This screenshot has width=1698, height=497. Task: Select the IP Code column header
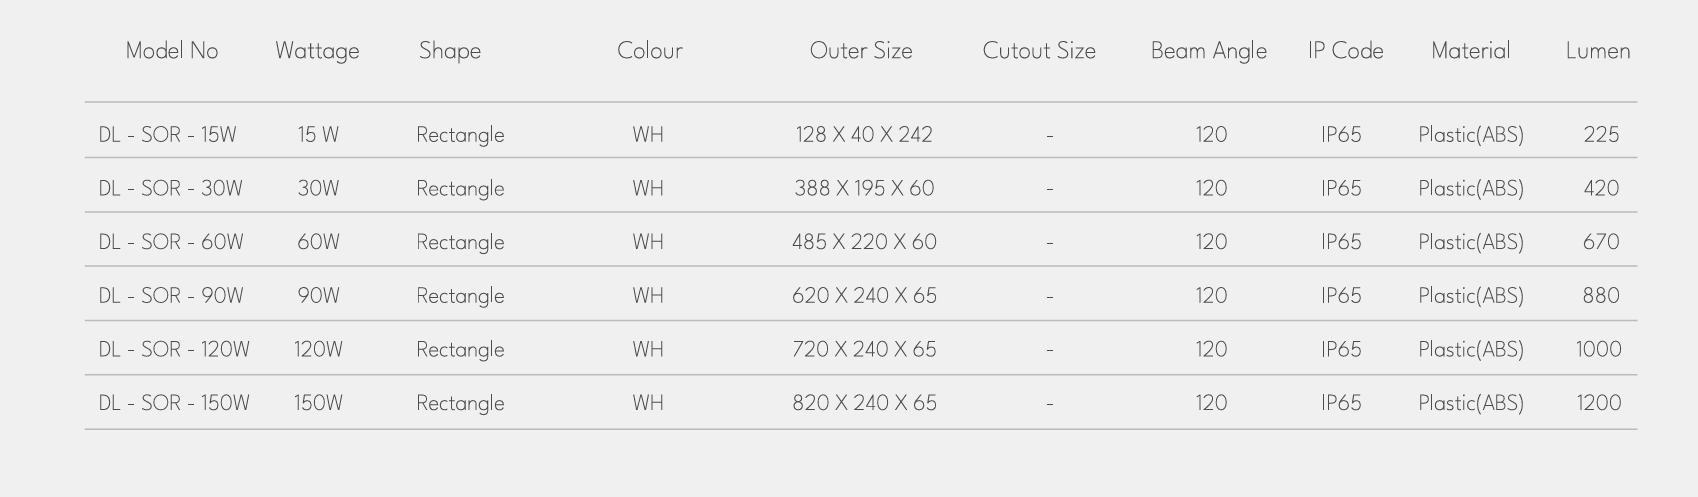click(x=1345, y=51)
